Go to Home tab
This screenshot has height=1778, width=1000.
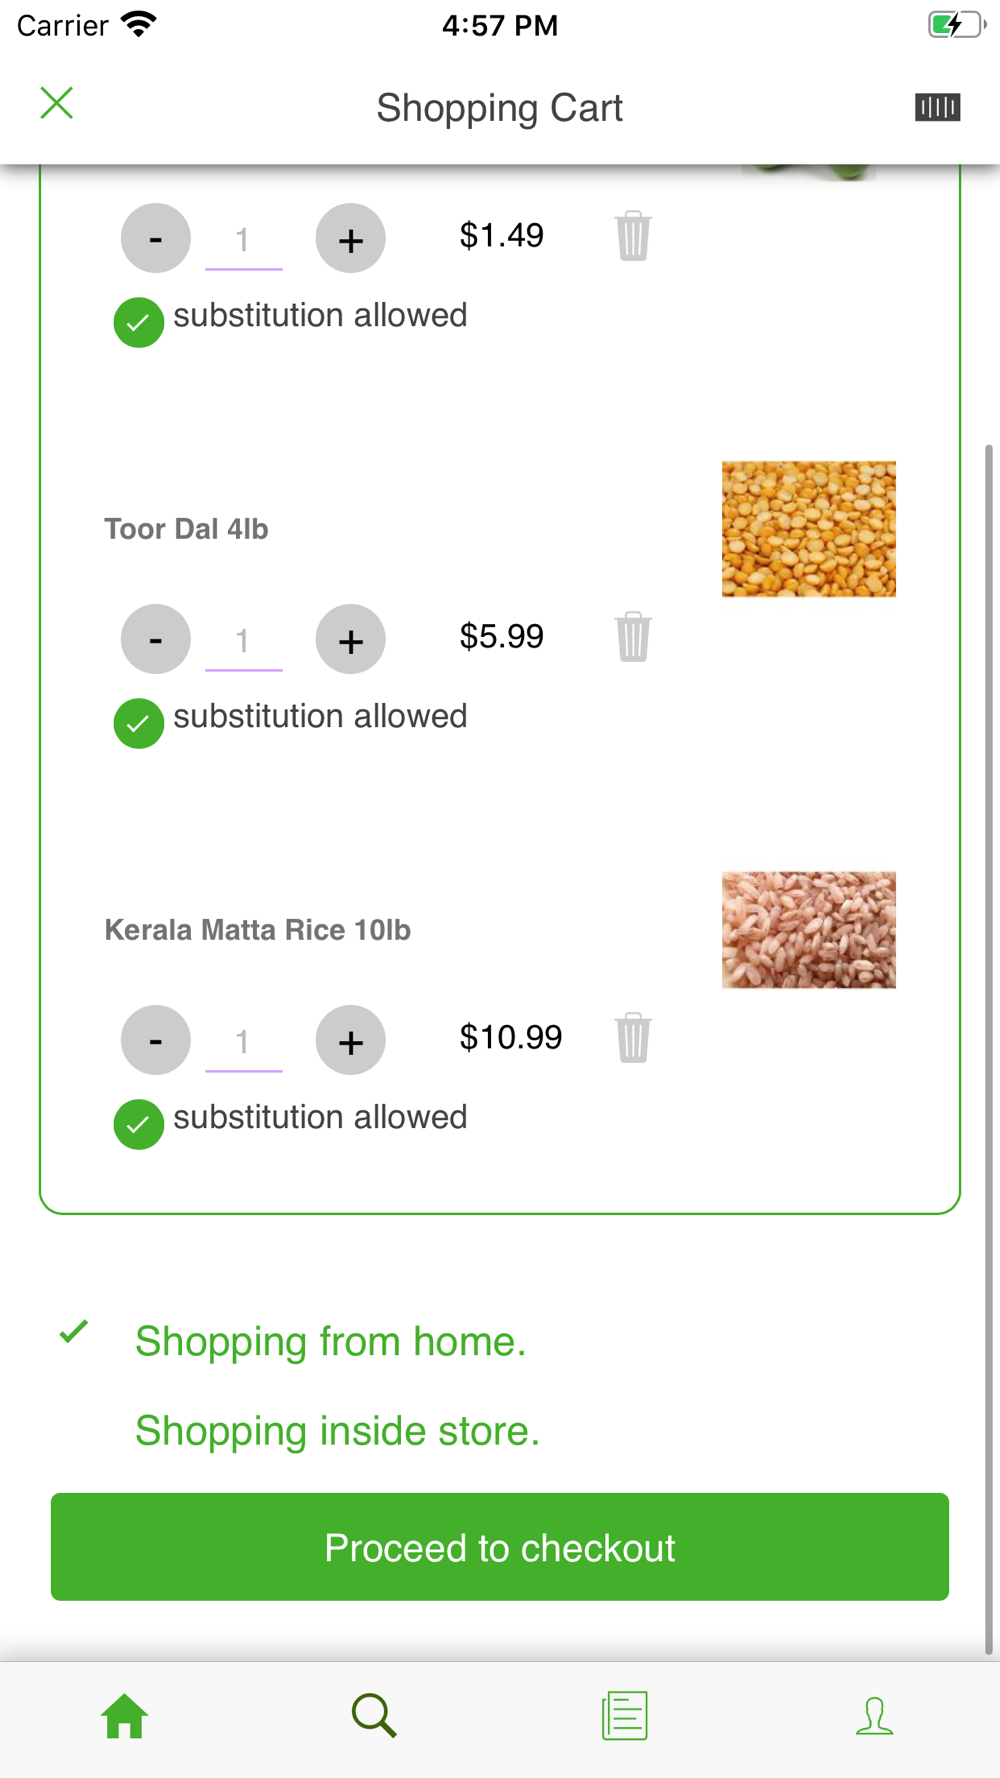124,1716
